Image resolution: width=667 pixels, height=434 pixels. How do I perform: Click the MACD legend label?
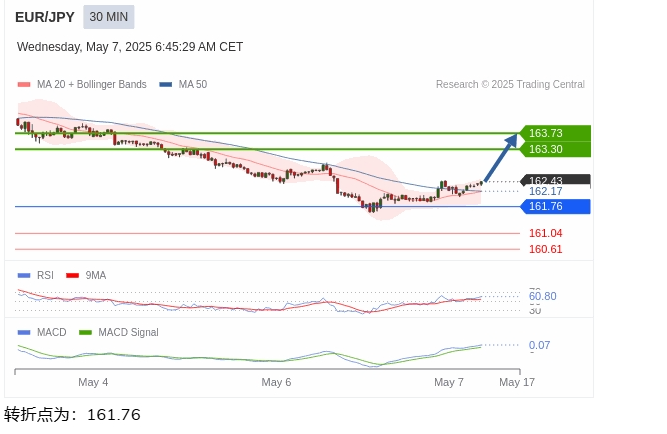[51, 332]
